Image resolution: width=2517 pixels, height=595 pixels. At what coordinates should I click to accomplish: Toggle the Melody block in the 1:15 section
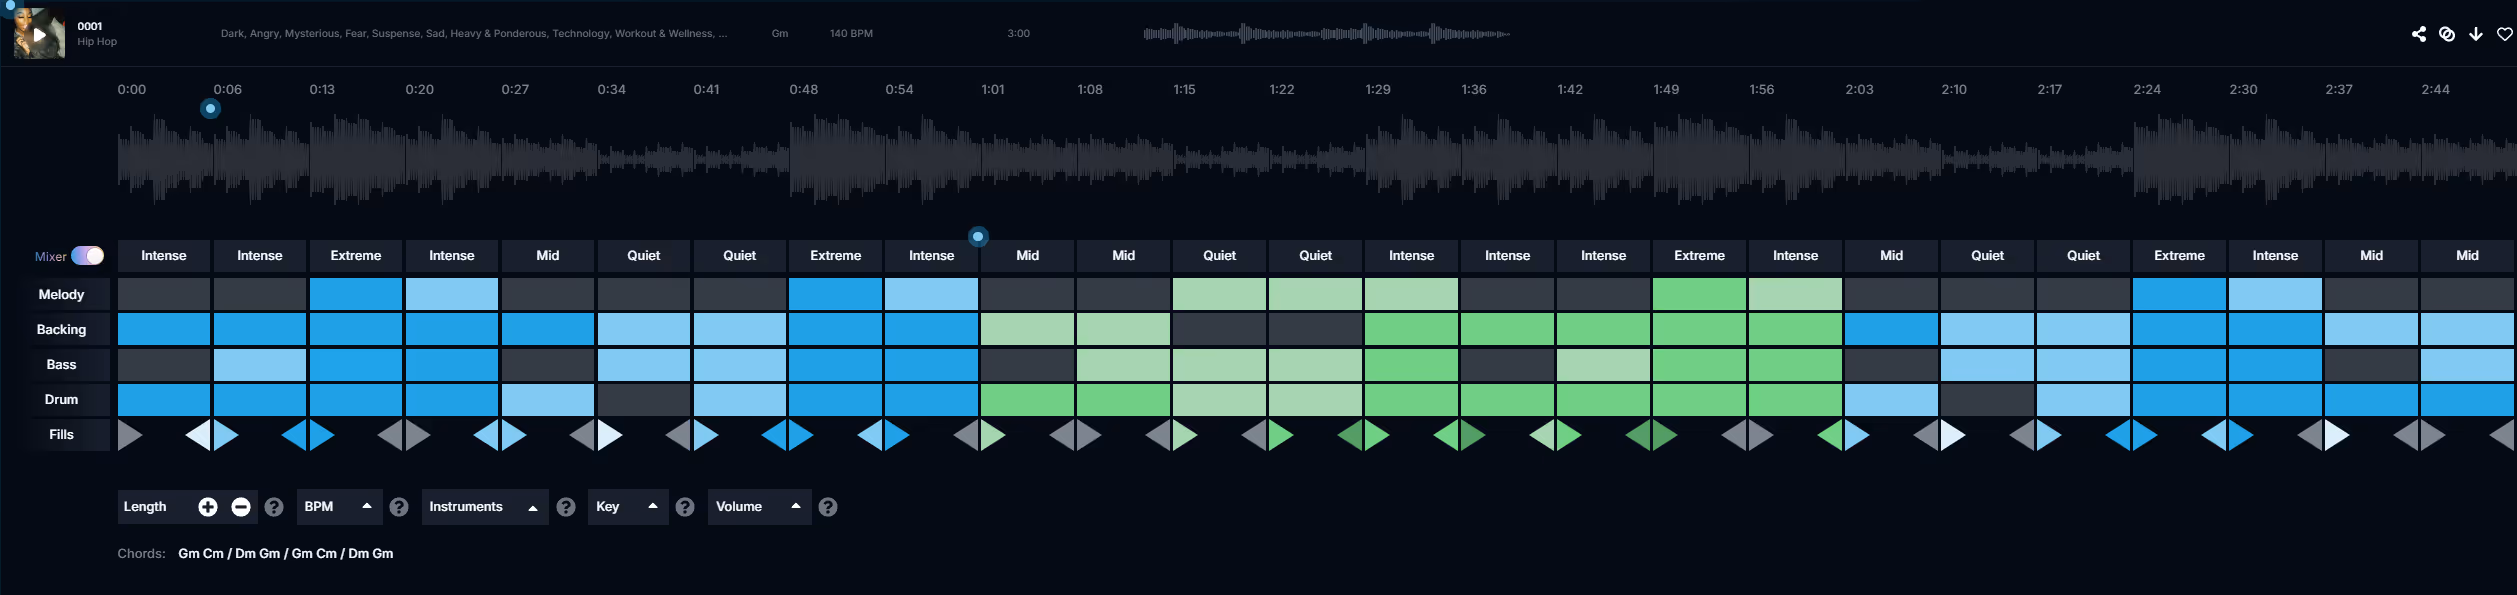click(x=1220, y=294)
